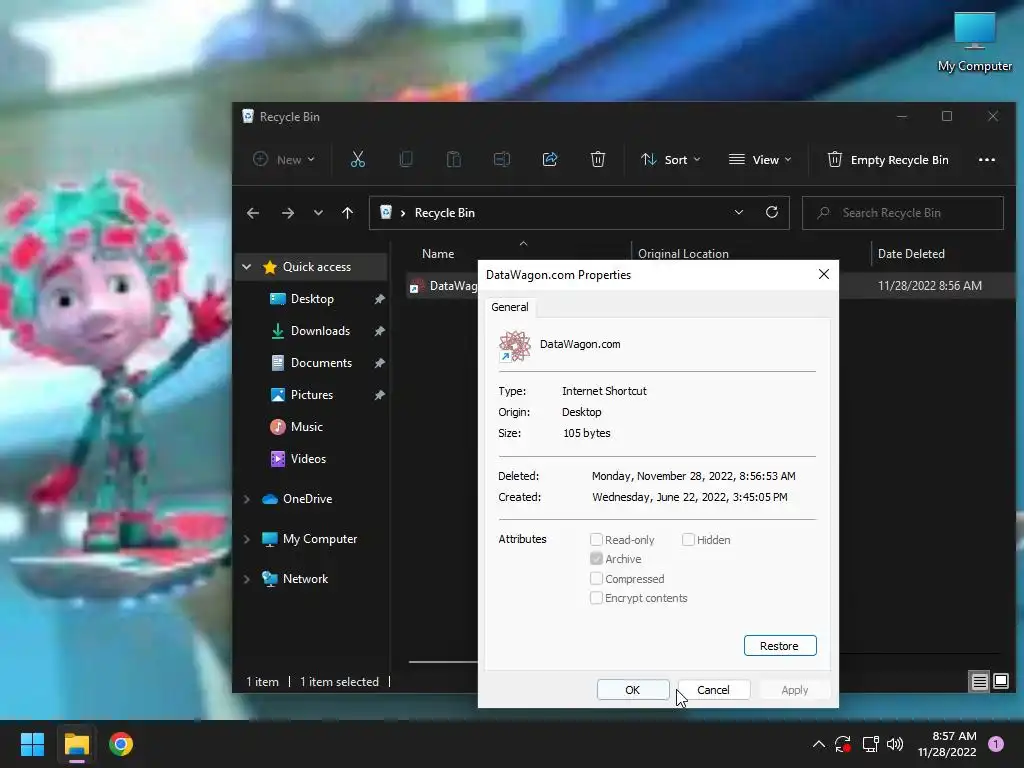The image size is (1024, 768).
Task: Open recent locations dropdown chevron
Action: coord(318,213)
